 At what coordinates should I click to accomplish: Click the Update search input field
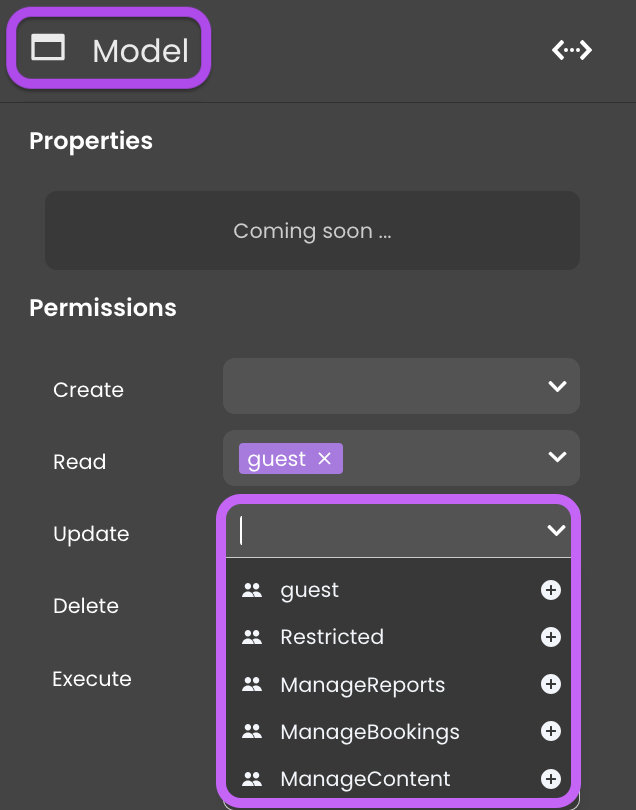[x=387, y=531]
